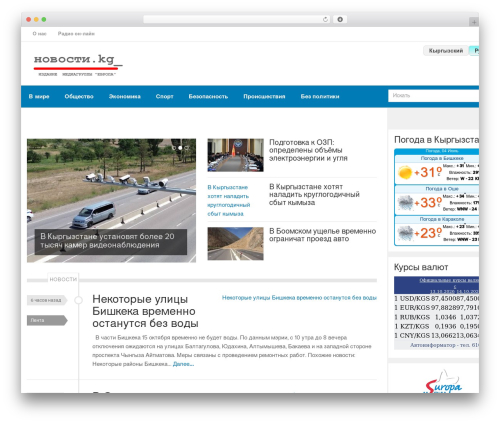Click the browser reload icon
The height and width of the screenshot is (423, 500).
point(325,19)
